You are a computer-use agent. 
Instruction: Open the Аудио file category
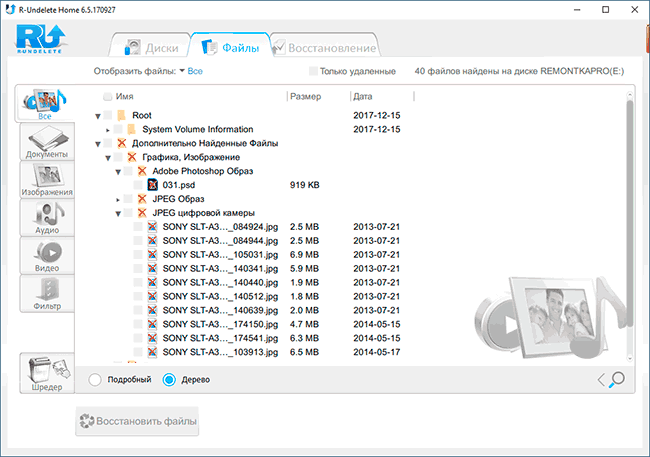point(47,217)
